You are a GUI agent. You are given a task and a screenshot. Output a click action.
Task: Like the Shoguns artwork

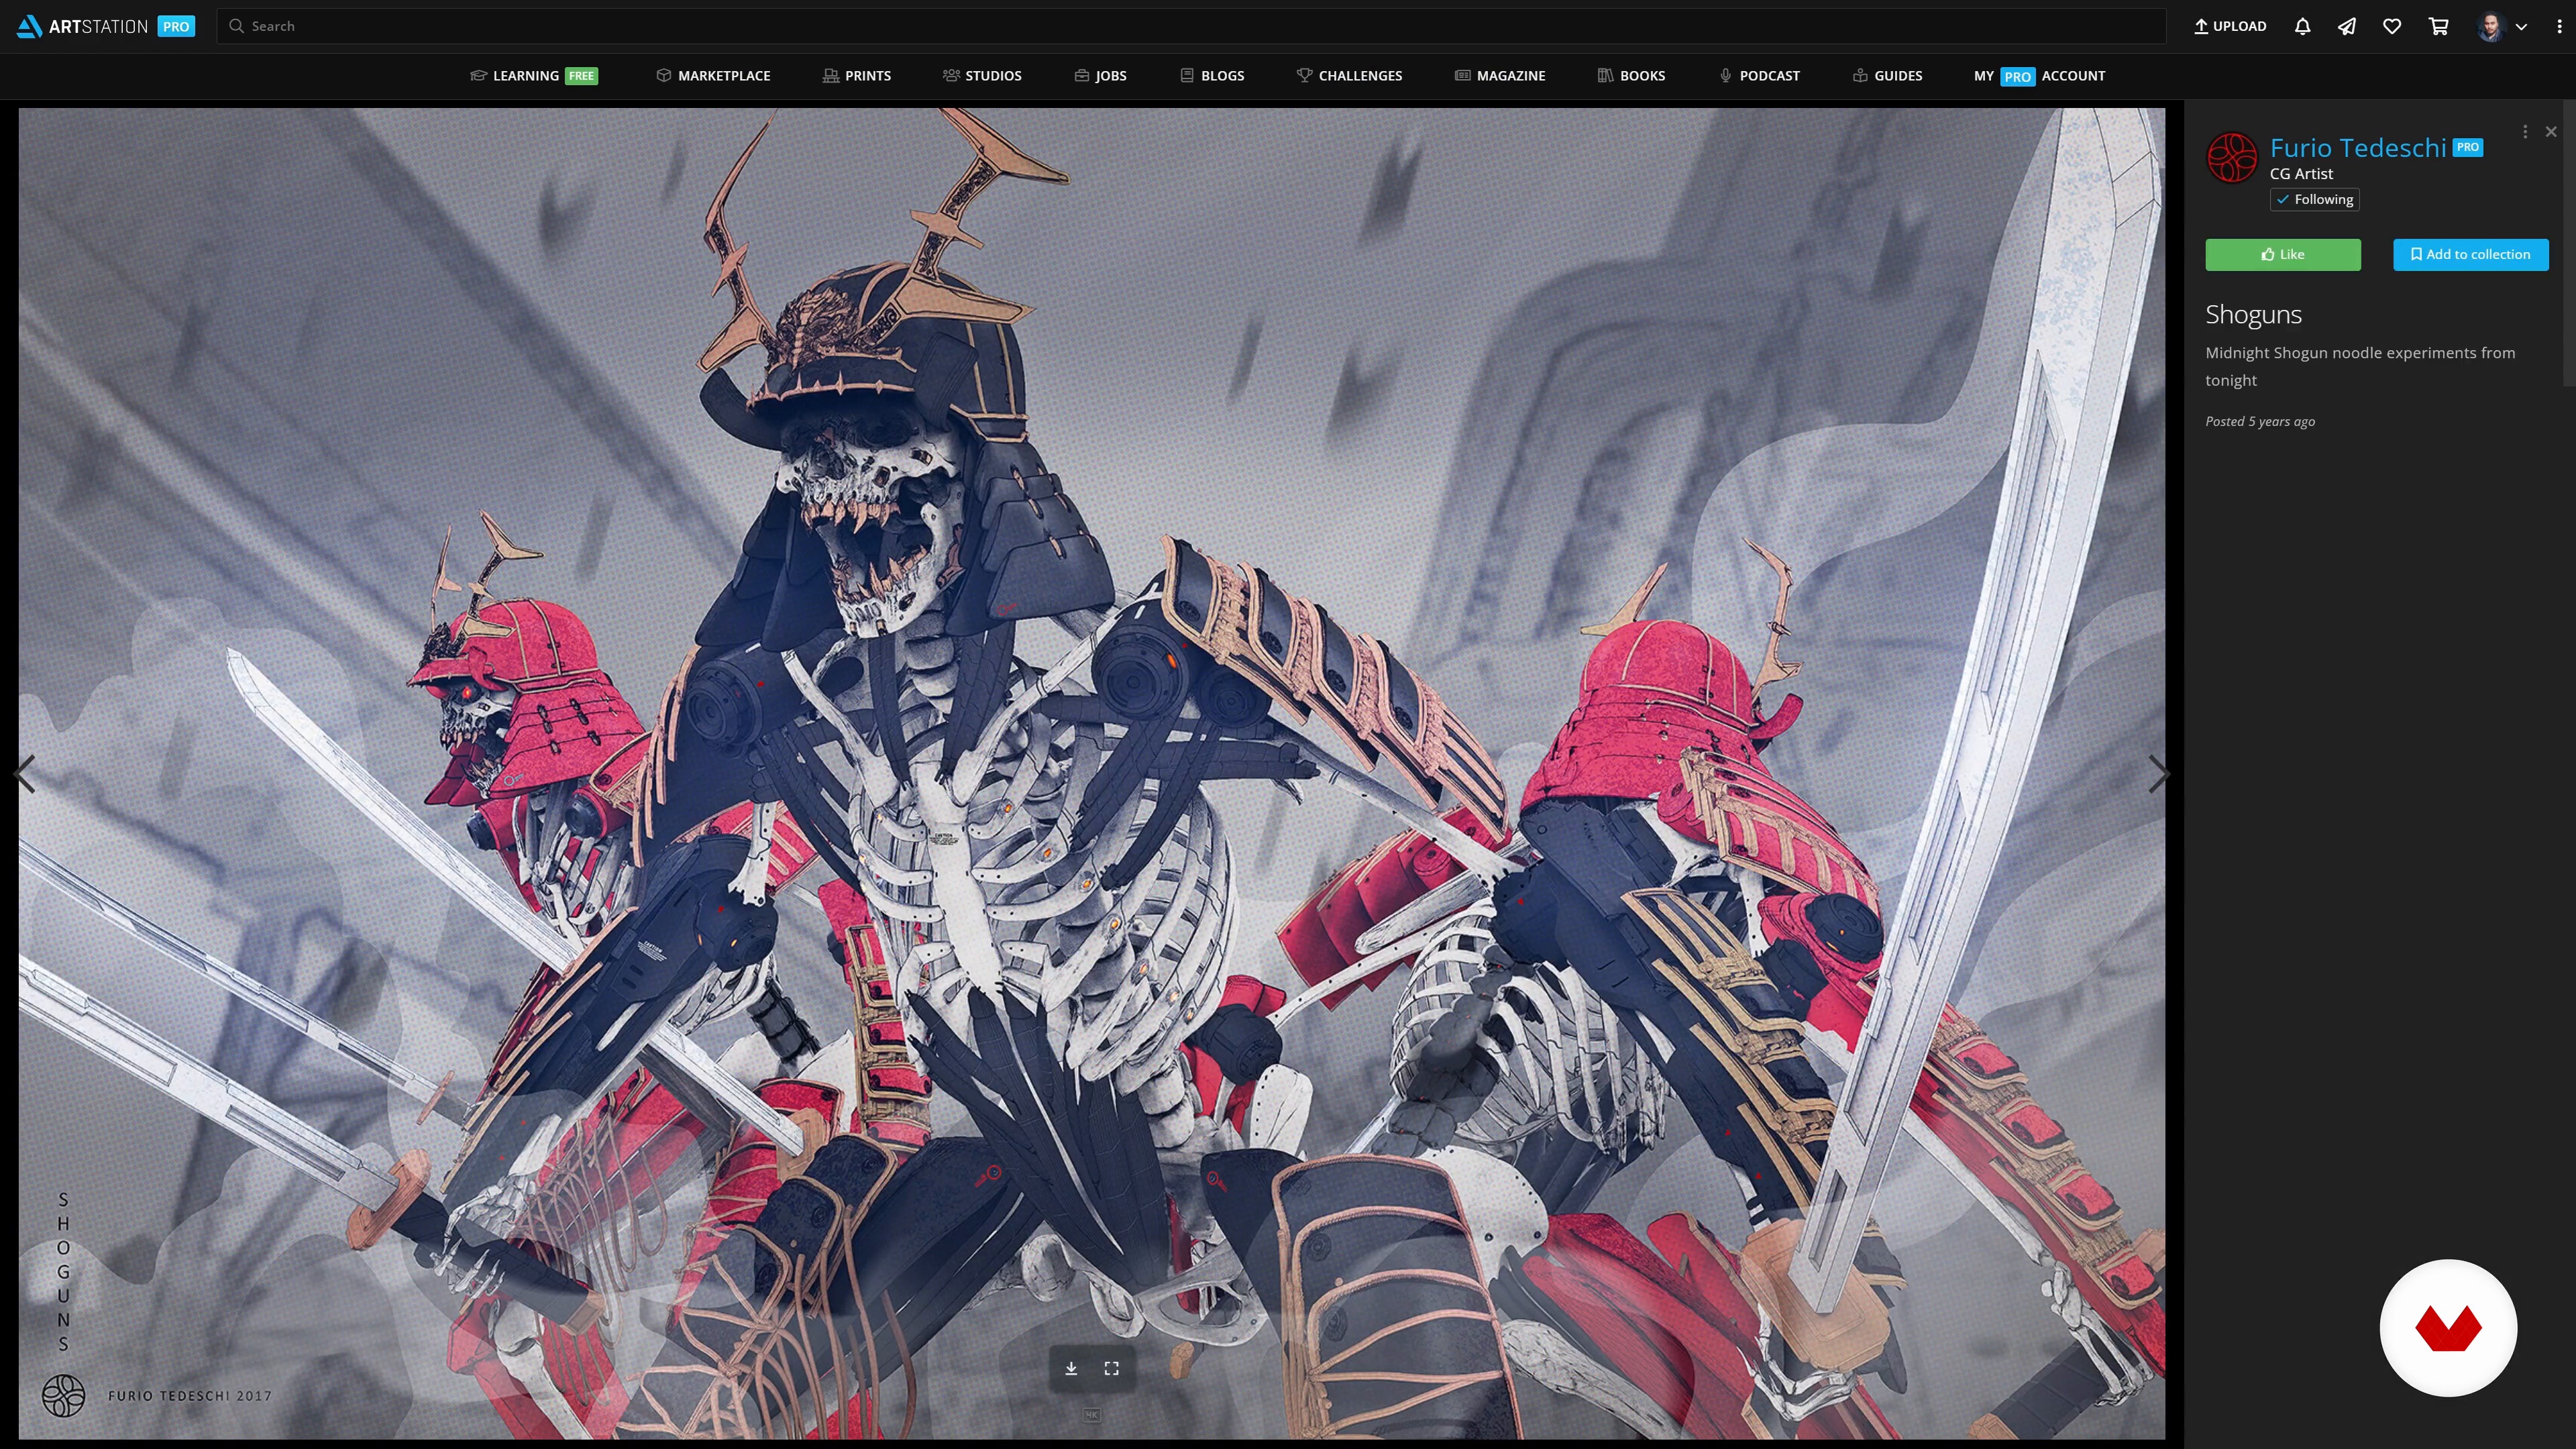2283,254
